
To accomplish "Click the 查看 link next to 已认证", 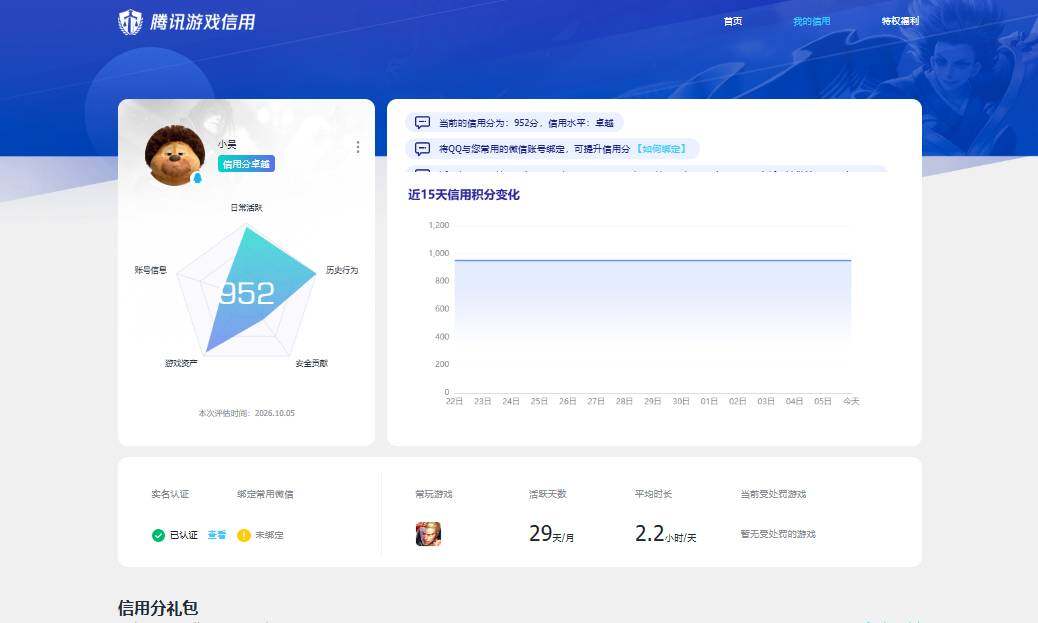I will point(216,535).
